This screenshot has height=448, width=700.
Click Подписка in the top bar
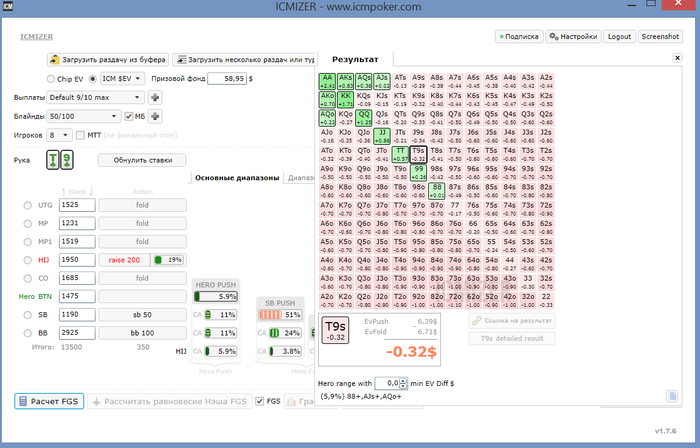tap(519, 37)
